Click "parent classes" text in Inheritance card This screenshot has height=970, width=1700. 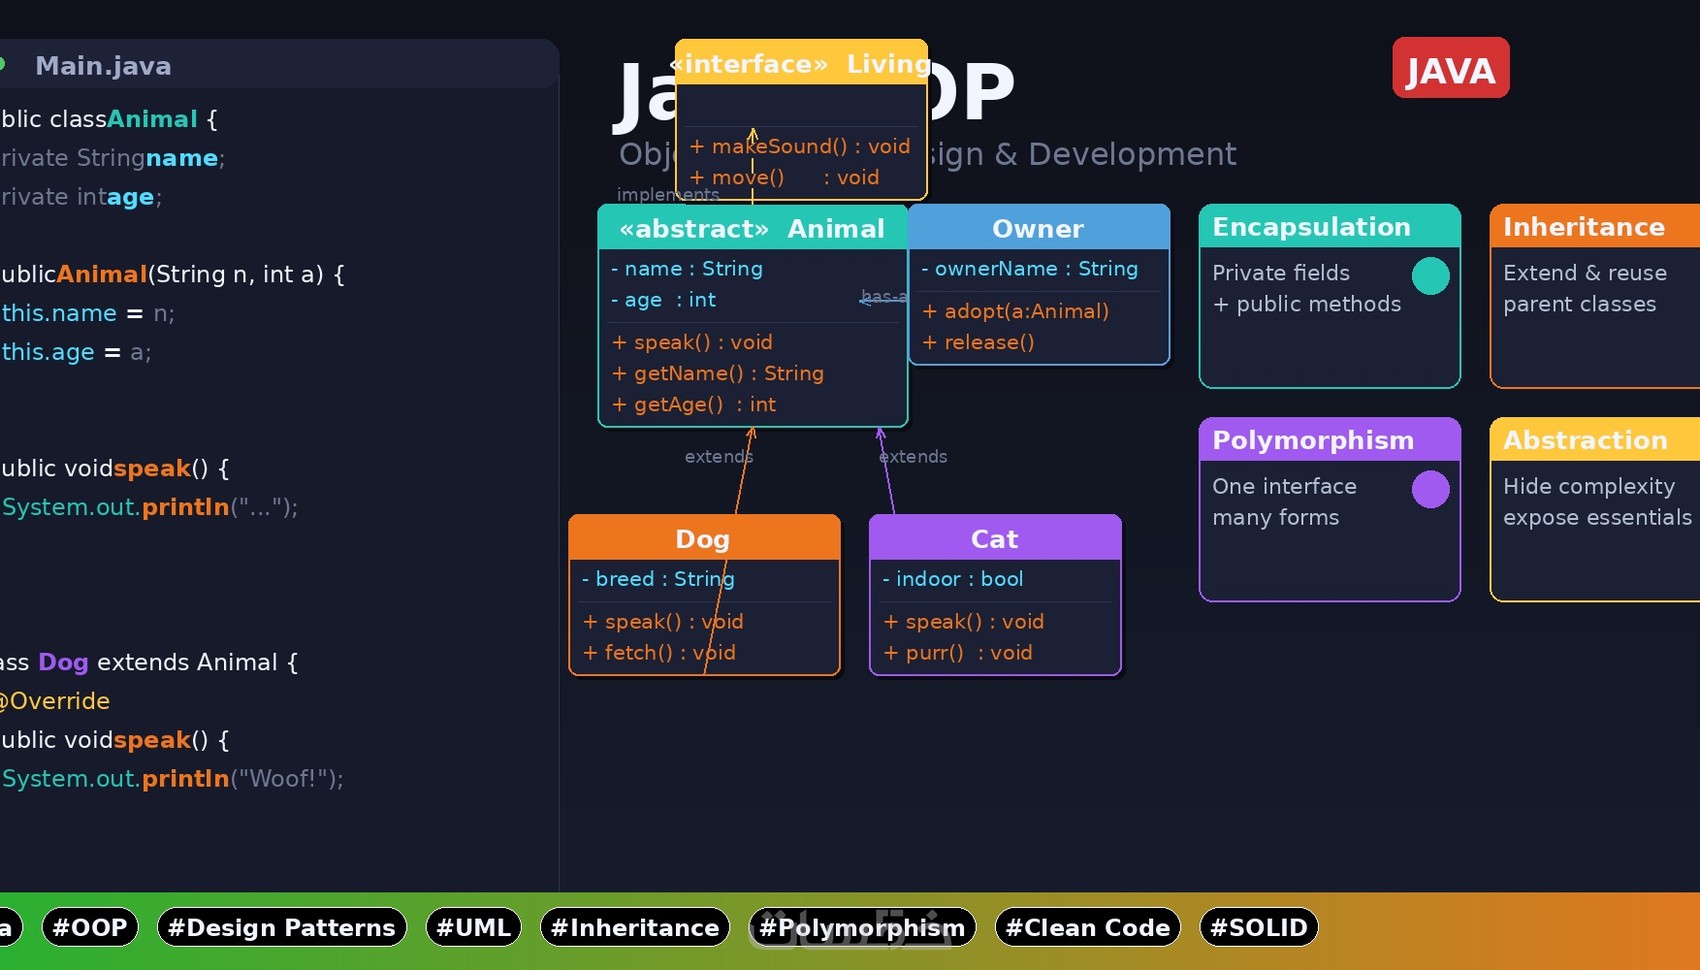point(1580,304)
